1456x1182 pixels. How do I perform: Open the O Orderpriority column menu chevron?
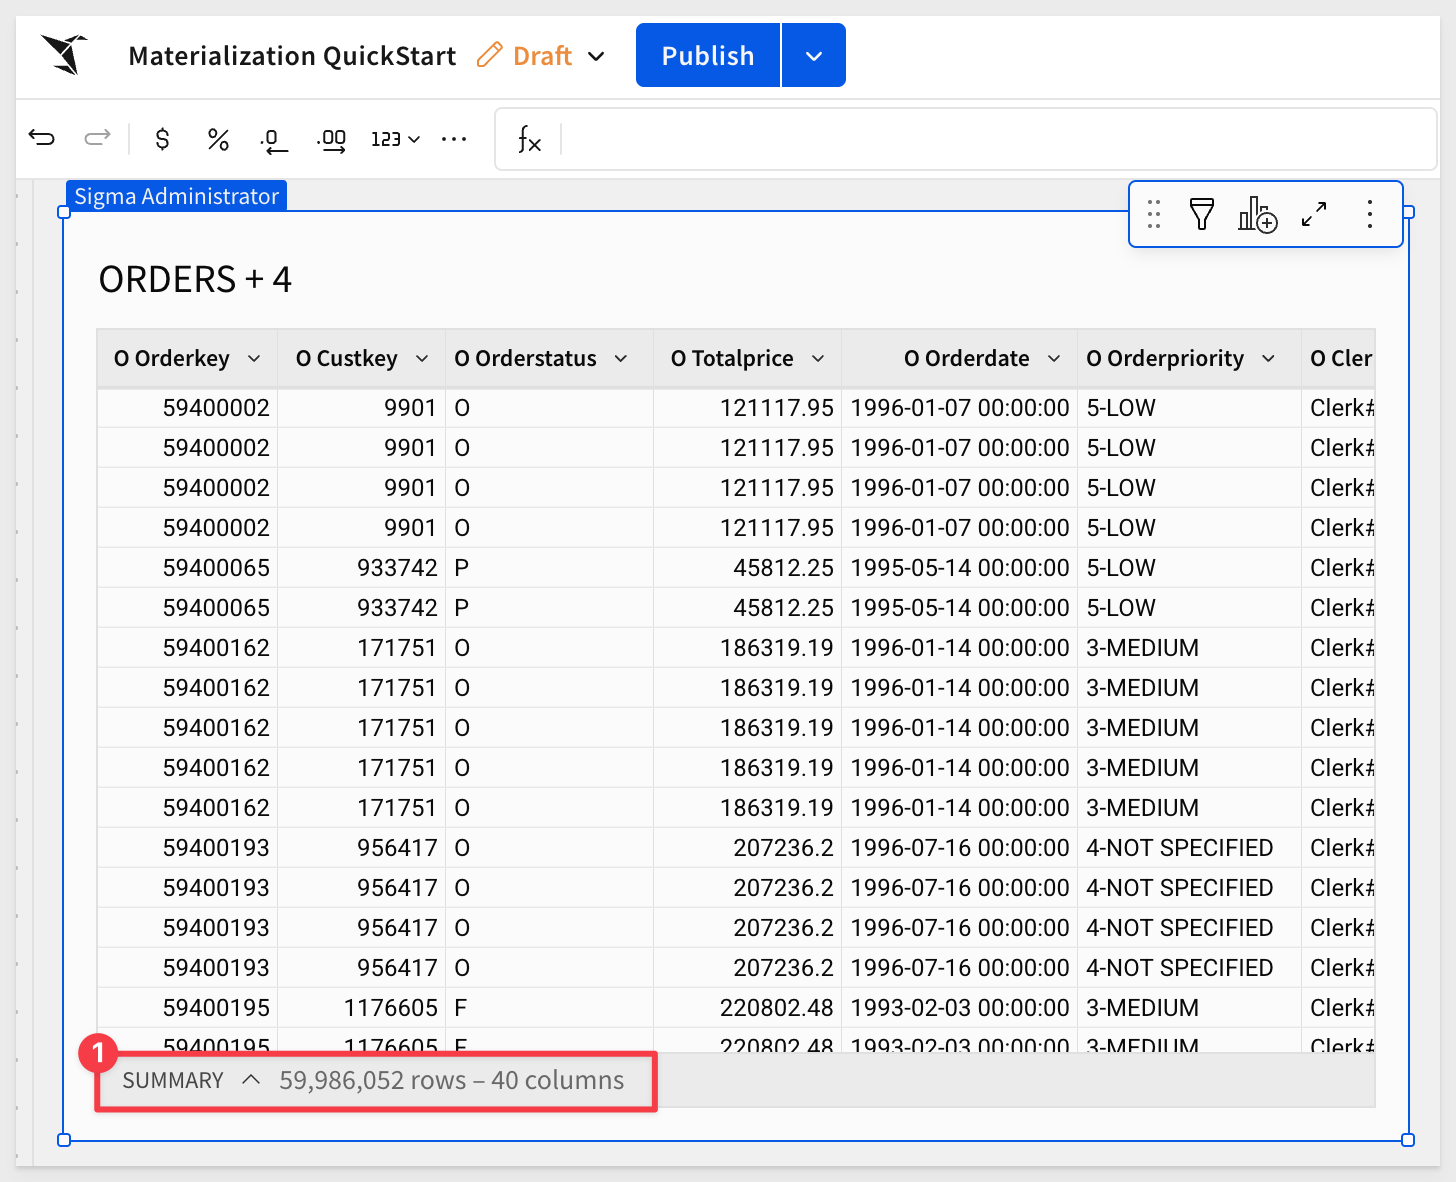coord(1268,358)
